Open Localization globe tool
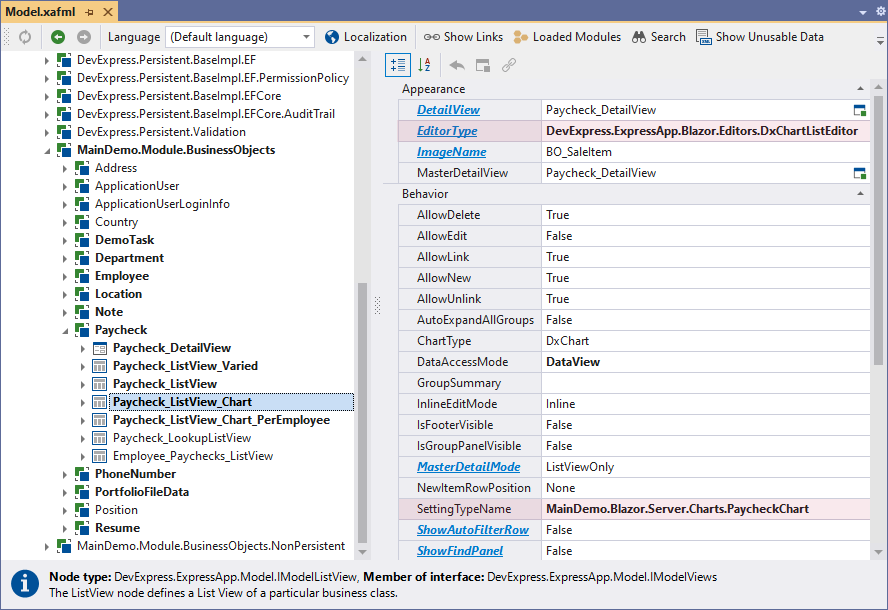888x610 pixels. coord(366,37)
